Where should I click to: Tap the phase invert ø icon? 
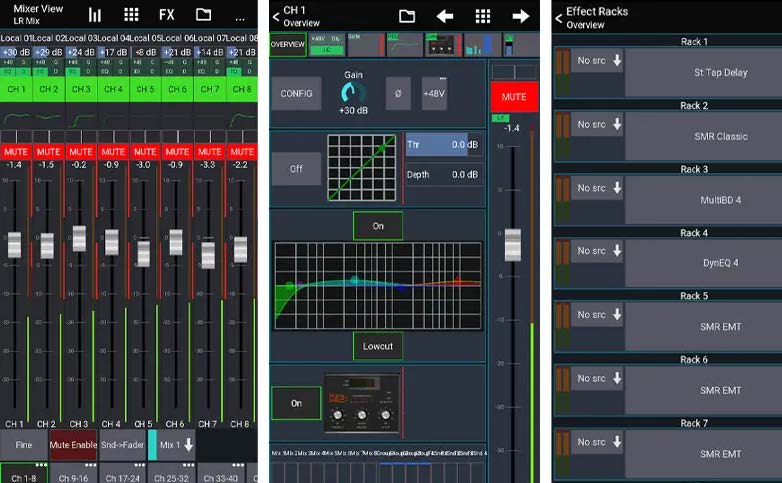point(398,93)
